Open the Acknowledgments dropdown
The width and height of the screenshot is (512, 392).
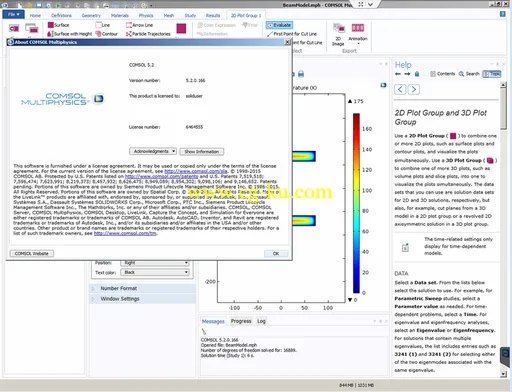pos(153,151)
